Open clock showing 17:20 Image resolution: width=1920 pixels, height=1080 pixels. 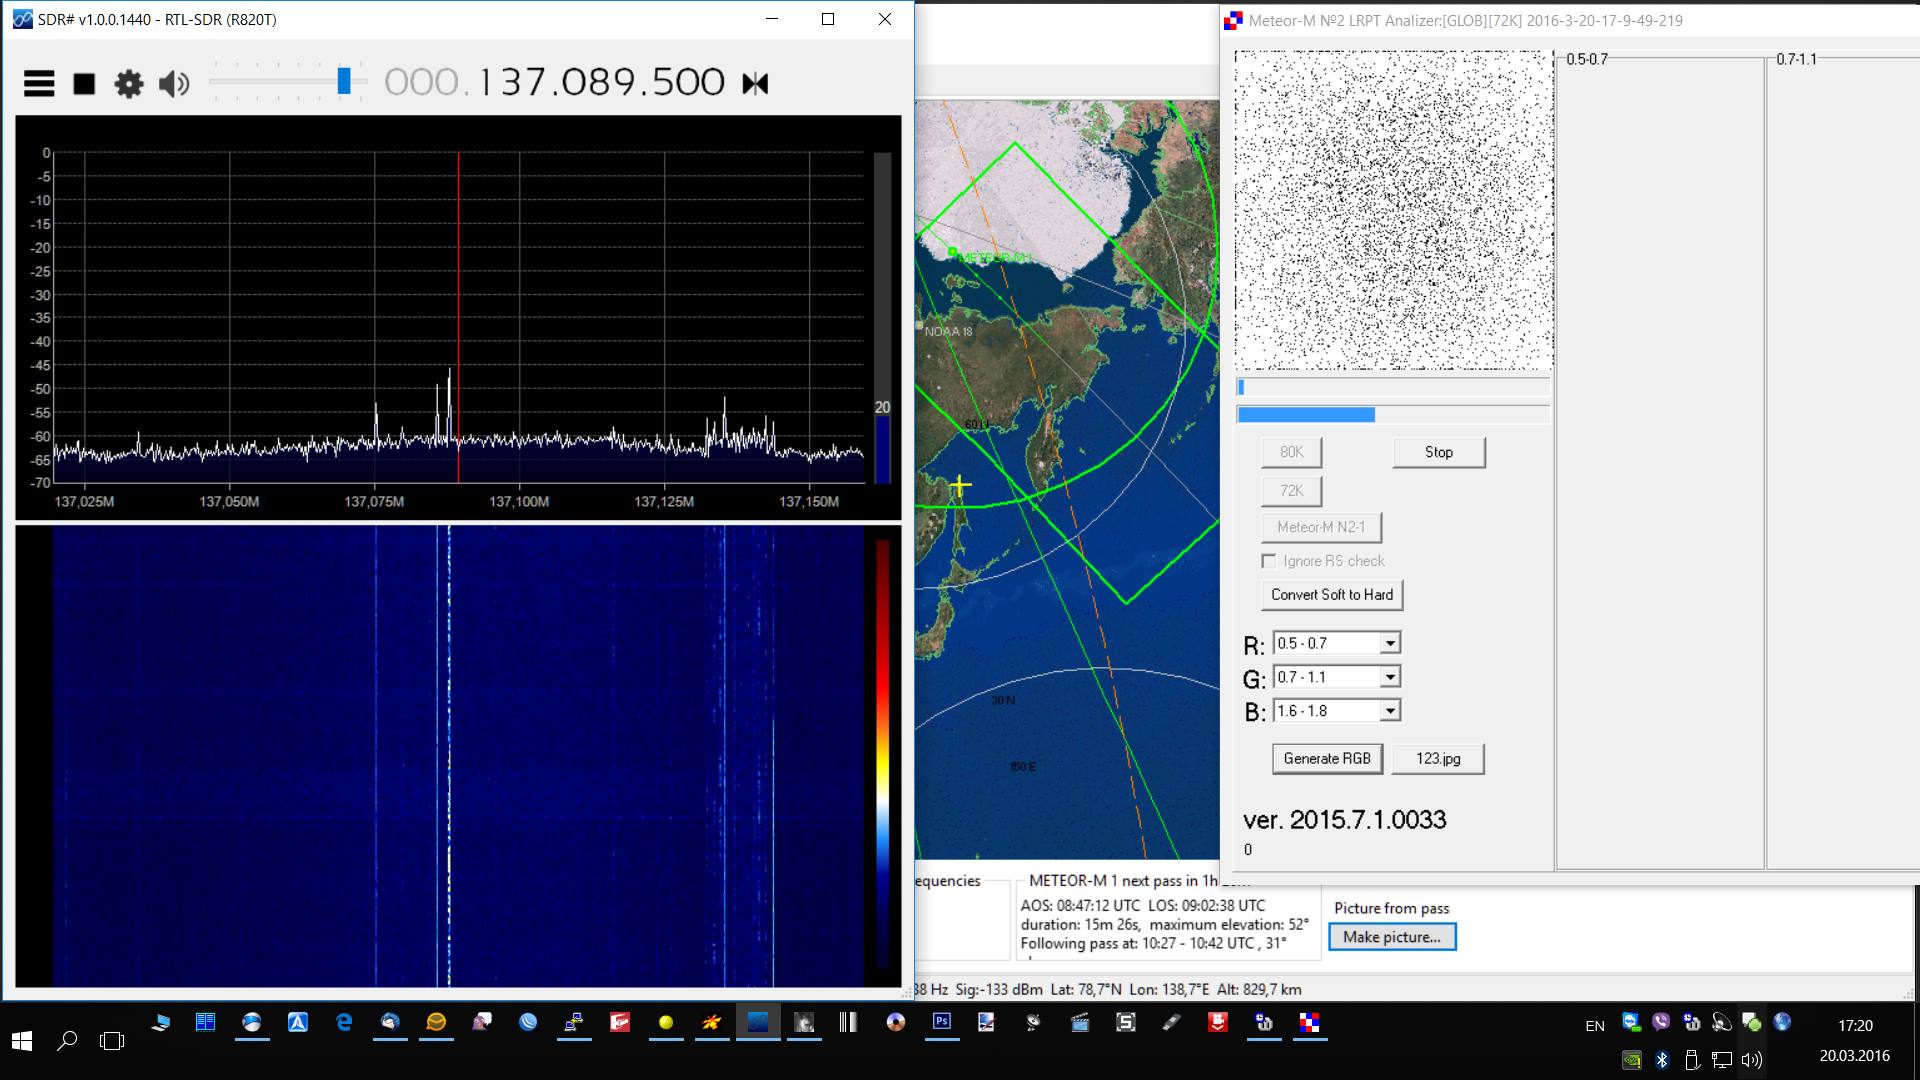(1855, 1026)
